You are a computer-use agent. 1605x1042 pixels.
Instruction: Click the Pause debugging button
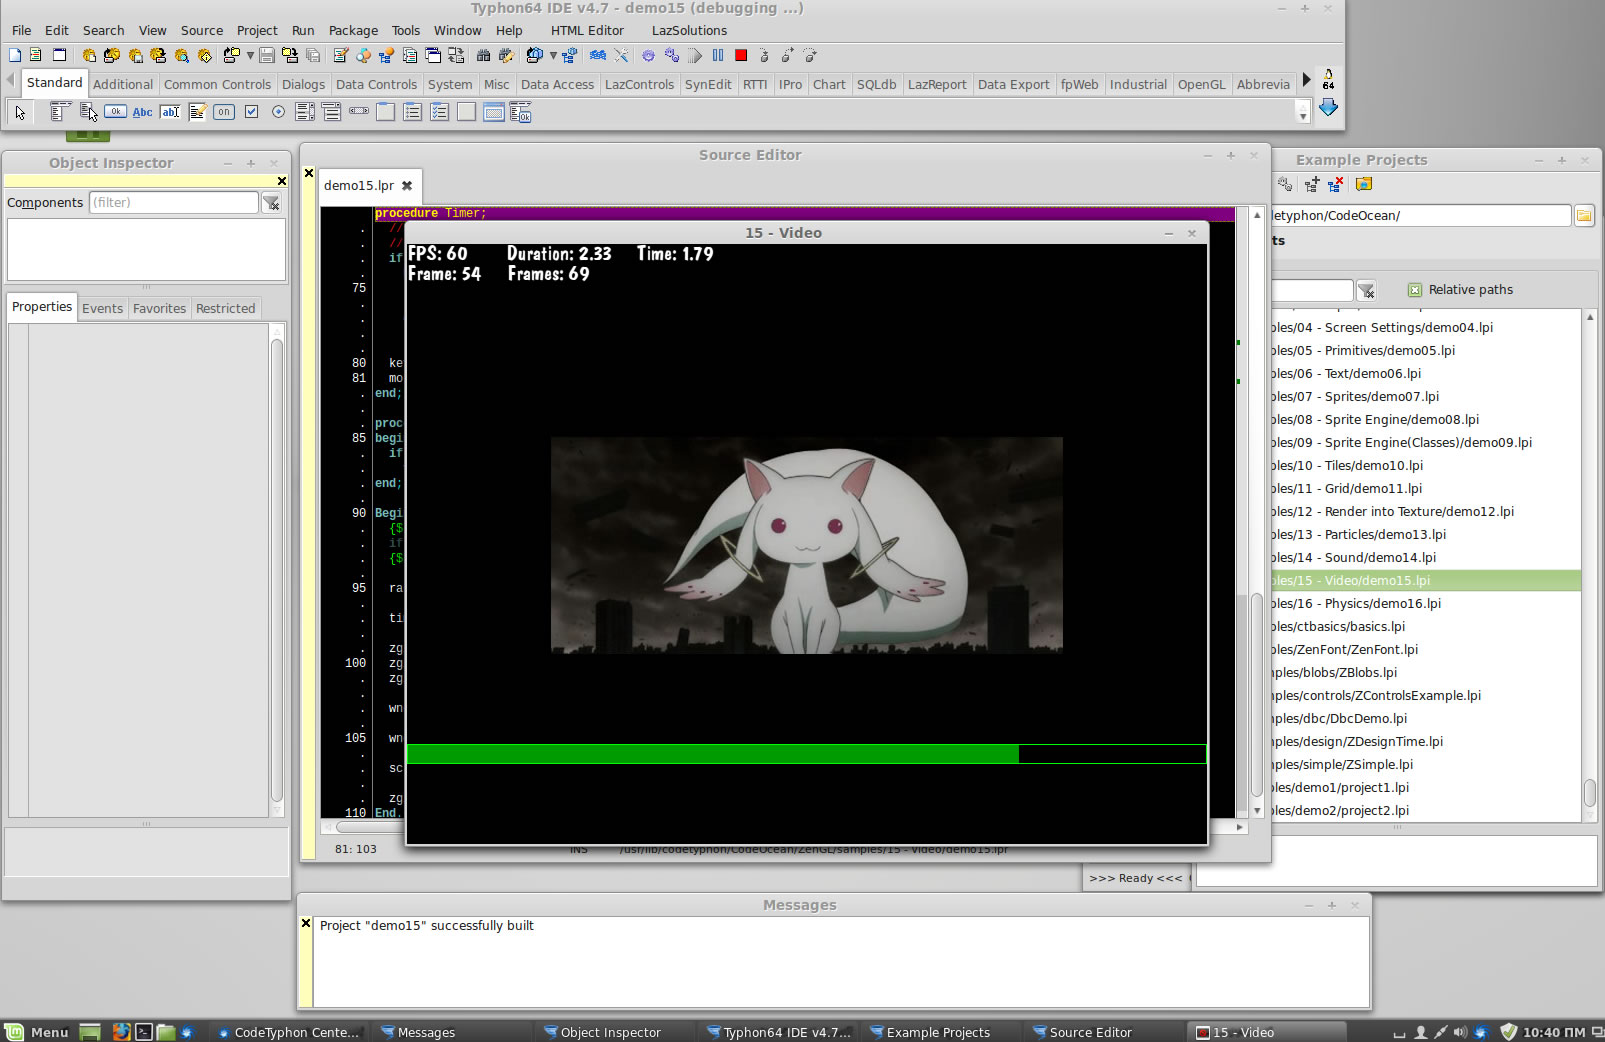pos(718,56)
